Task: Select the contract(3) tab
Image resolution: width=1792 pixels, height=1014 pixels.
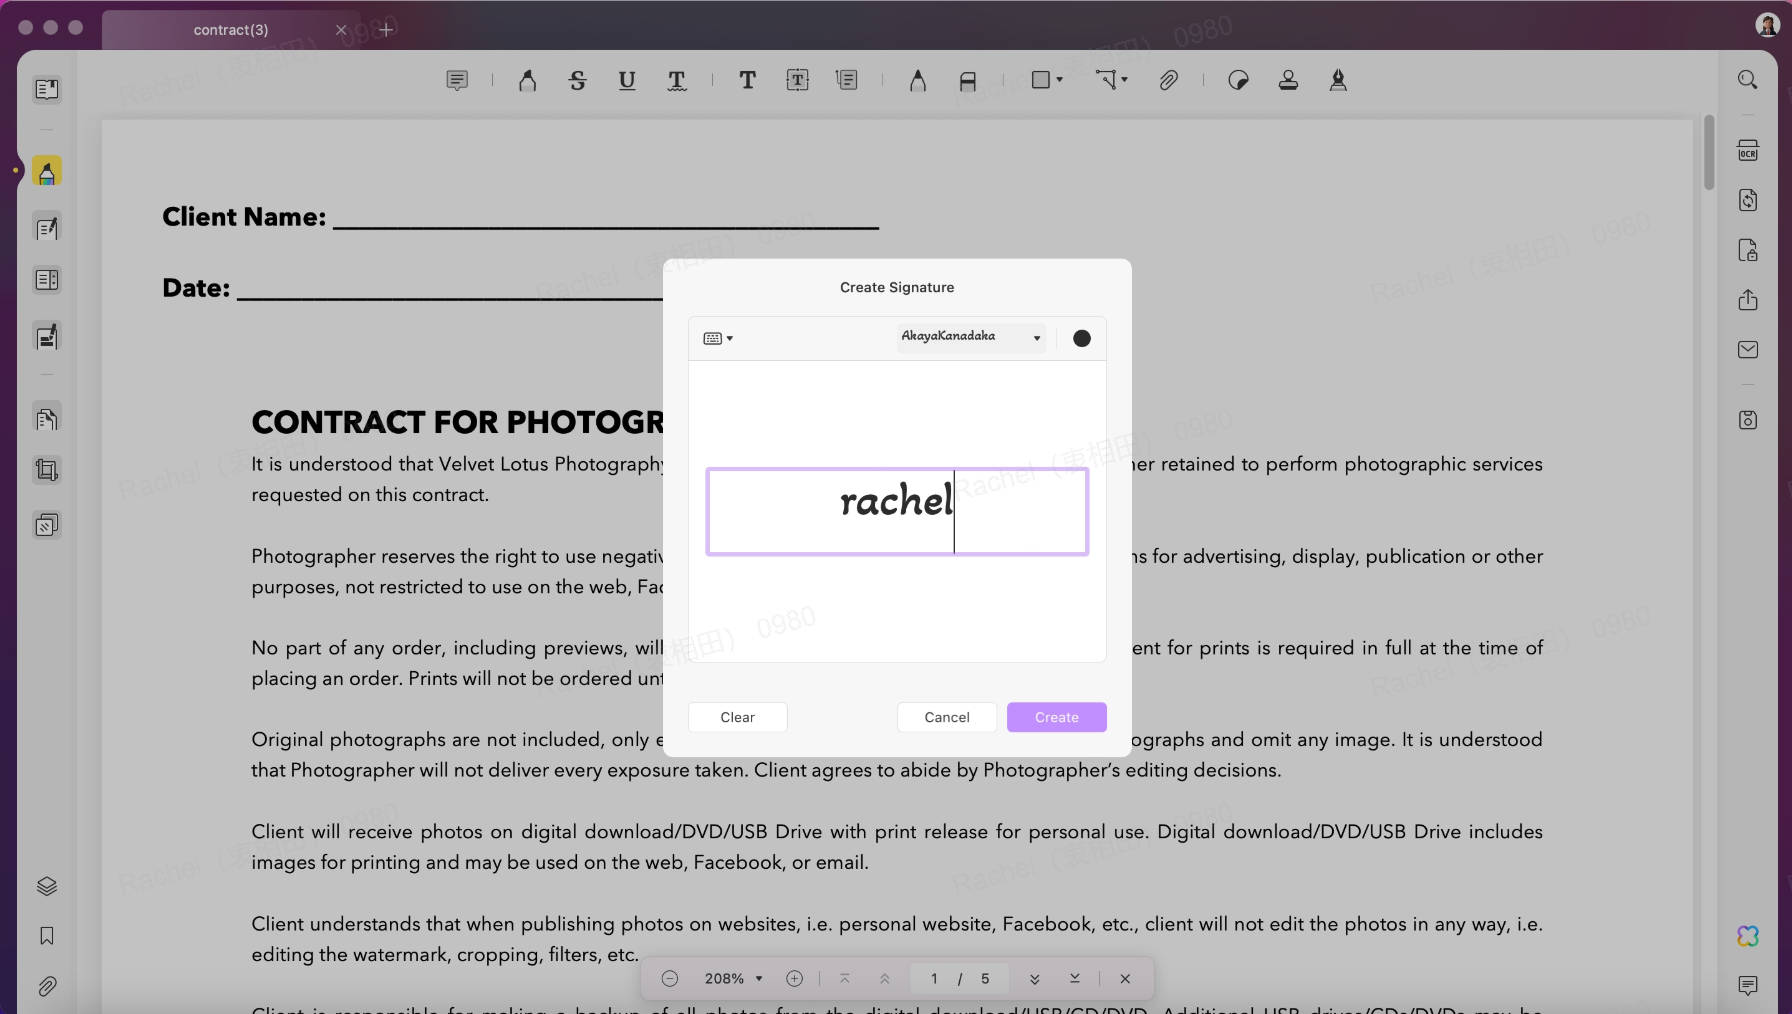Action: click(x=231, y=30)
